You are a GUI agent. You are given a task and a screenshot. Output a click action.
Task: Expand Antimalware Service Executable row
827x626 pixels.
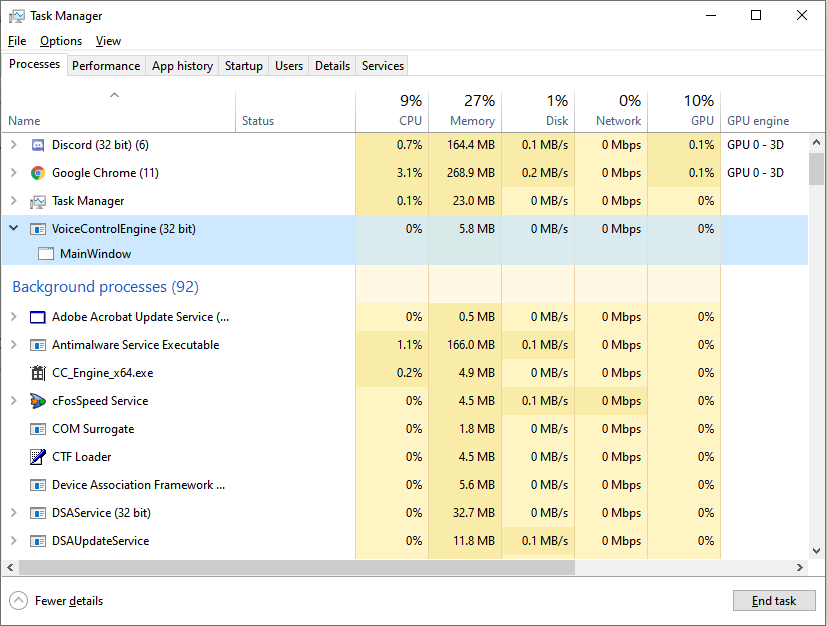(x=14, y=344)
